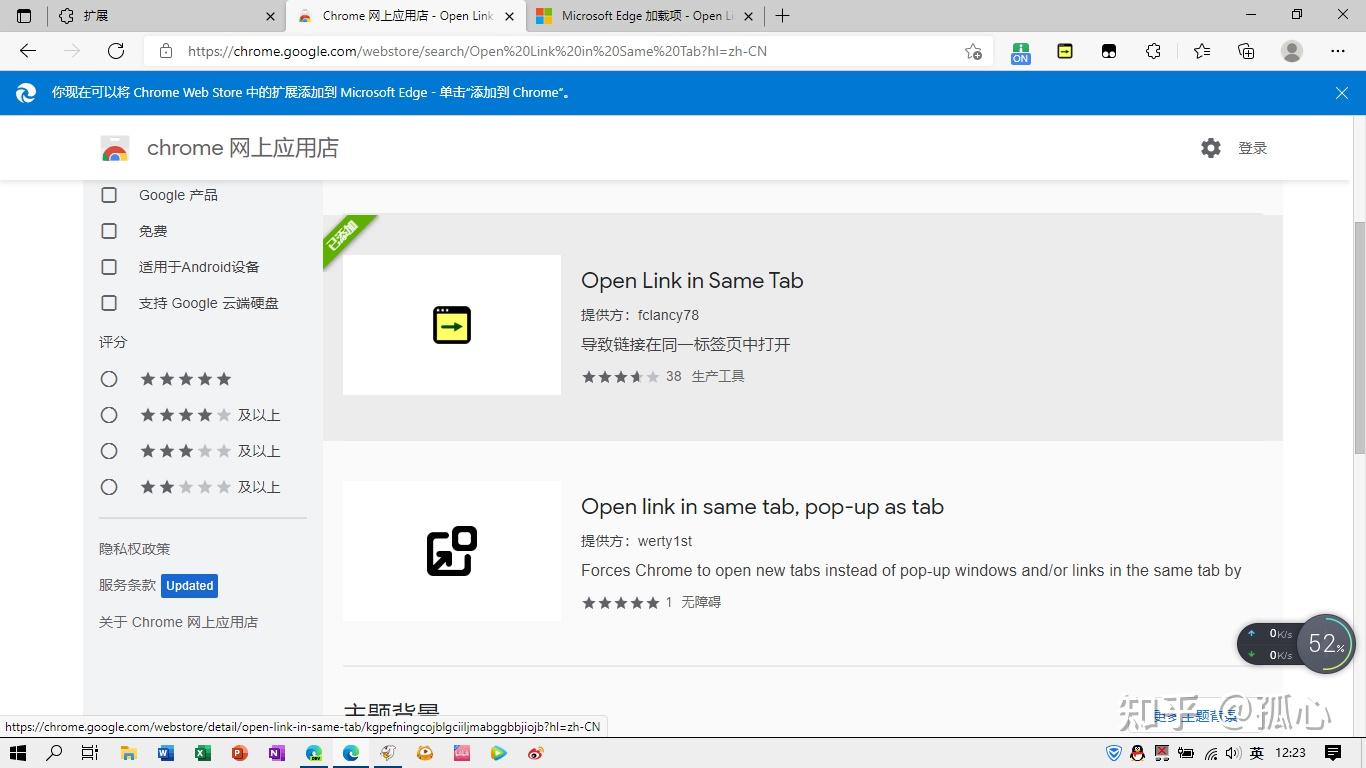Open a new tab with the plus button
This screenshot has width=1366, height=768.
pos(782,16)
